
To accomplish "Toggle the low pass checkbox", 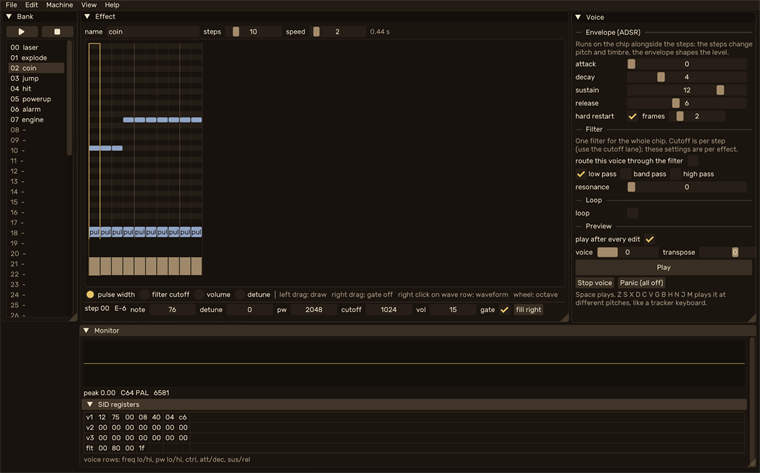I will (581, 174).
